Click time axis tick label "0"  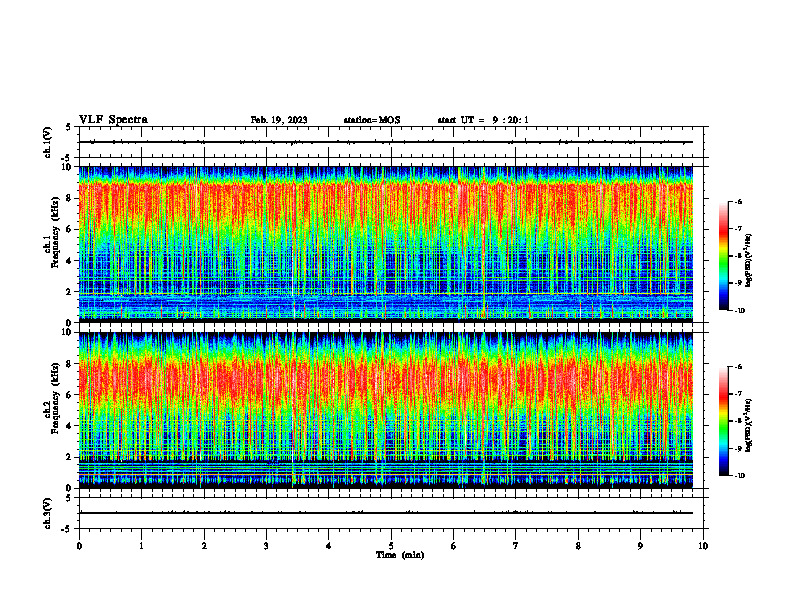coord(79,546)
